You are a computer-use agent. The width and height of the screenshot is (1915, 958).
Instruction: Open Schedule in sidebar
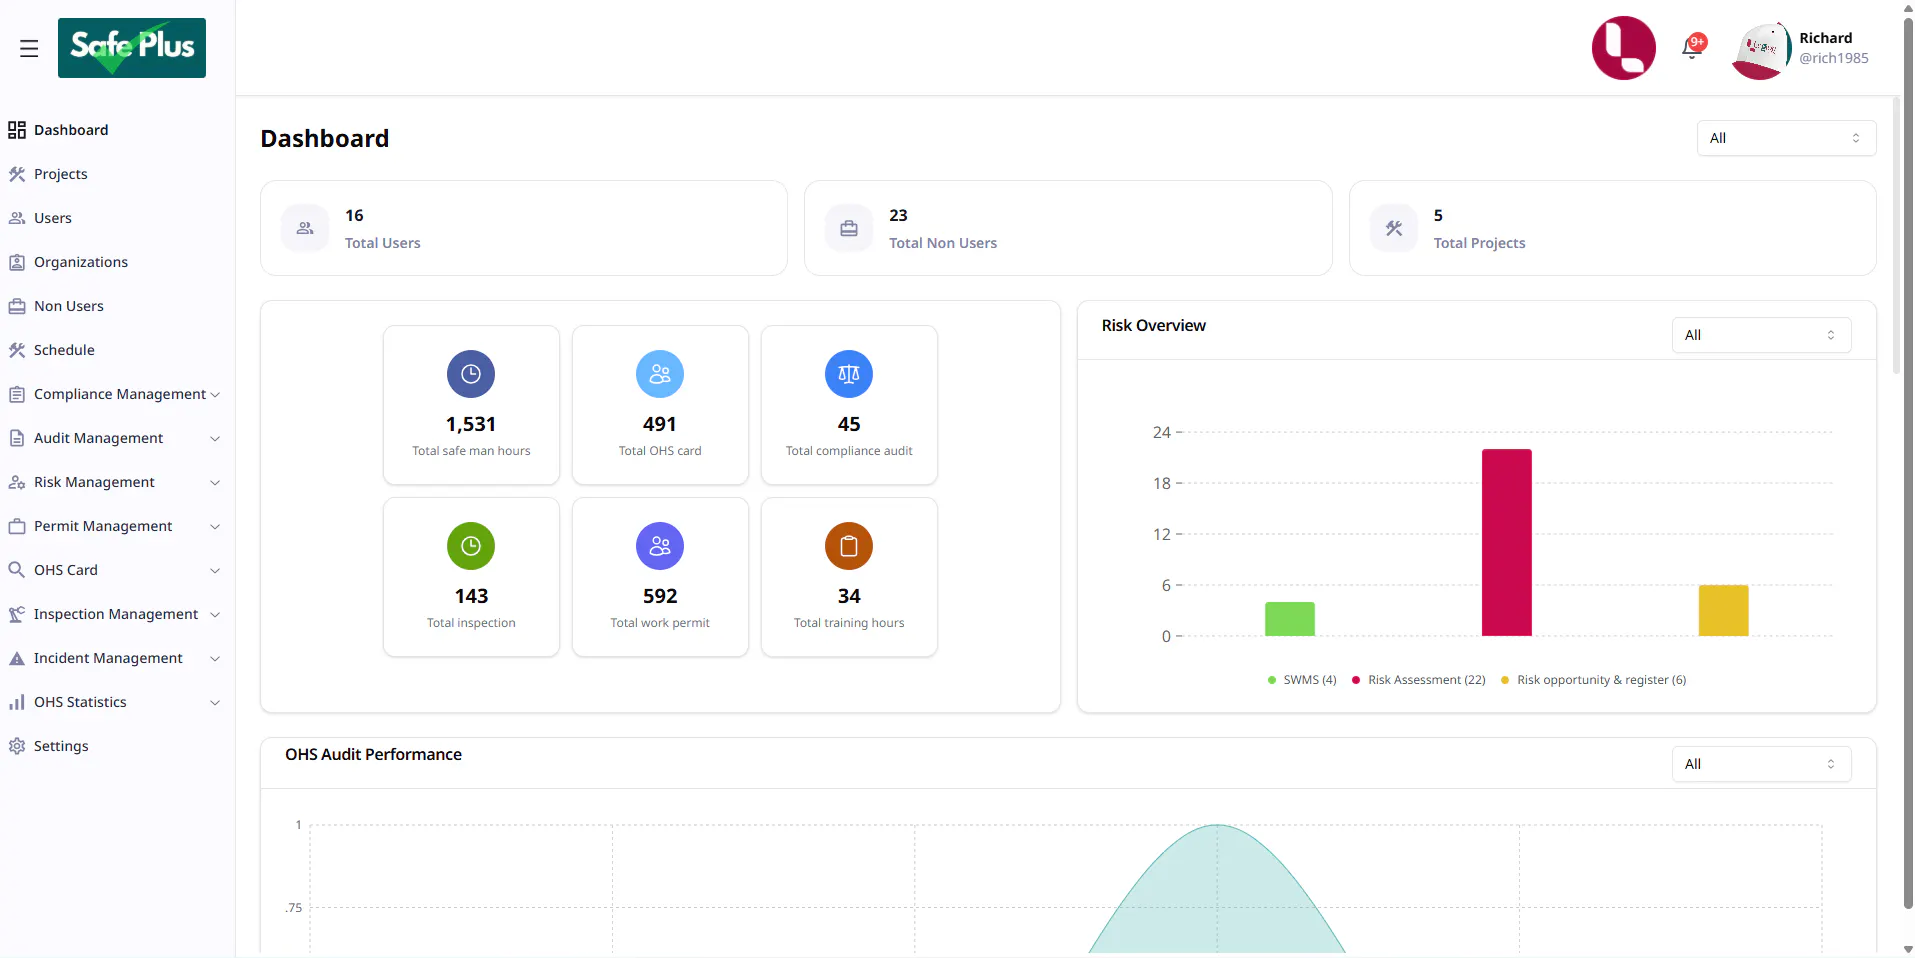(x=64, y=350)
